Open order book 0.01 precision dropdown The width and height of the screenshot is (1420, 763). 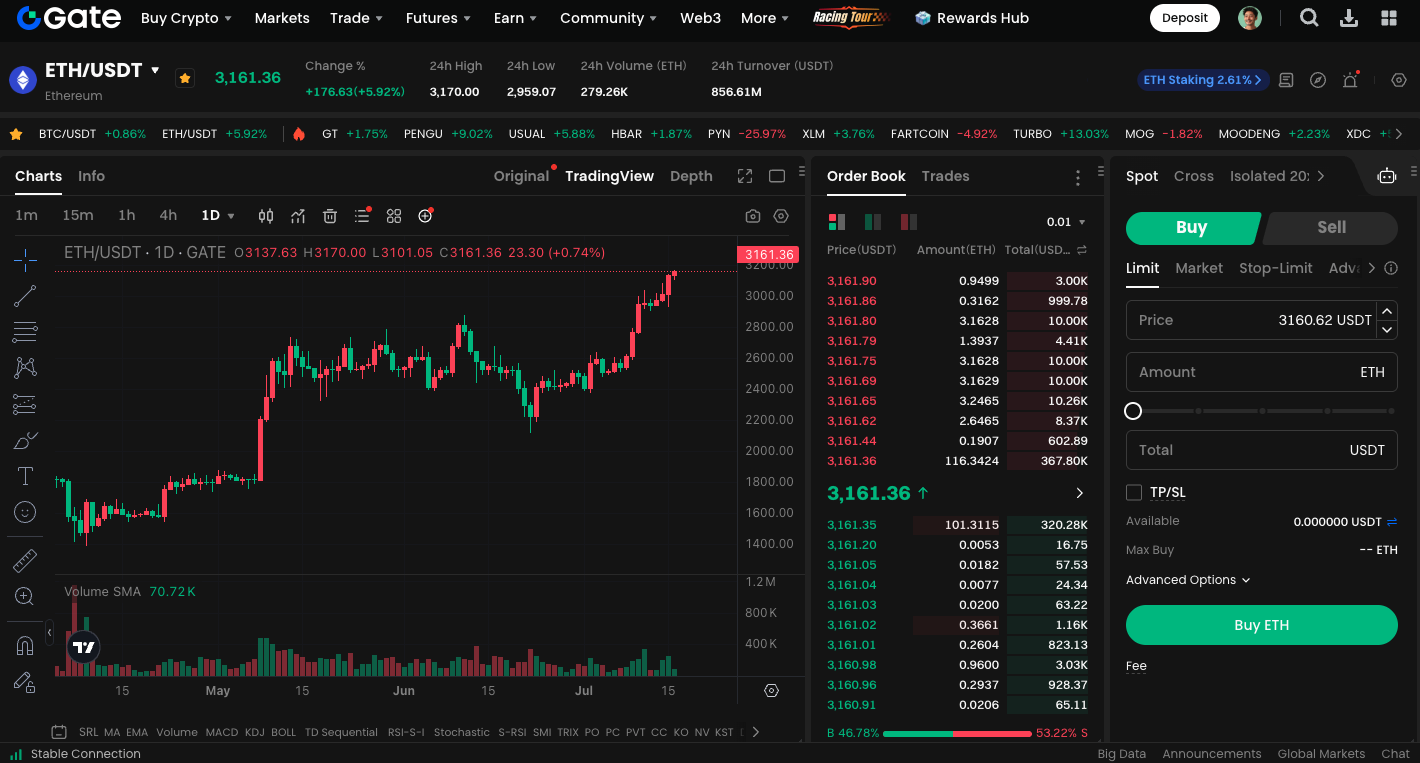[x=1066, y=222]
